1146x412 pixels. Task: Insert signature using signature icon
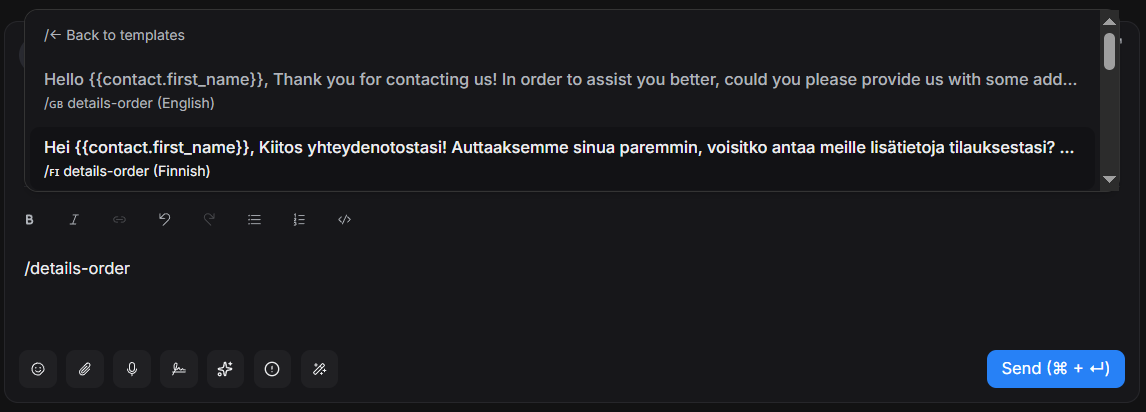pos(179,369)
